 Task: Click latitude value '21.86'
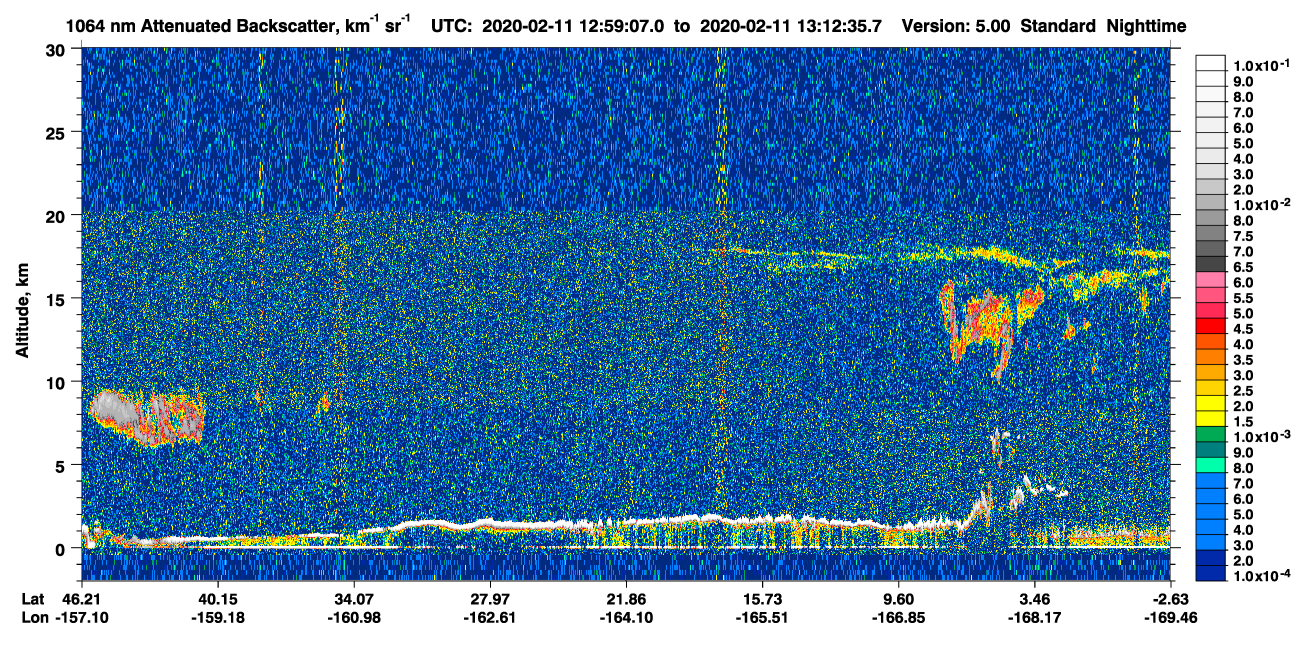pyautogui.click(x=625, y=599)
